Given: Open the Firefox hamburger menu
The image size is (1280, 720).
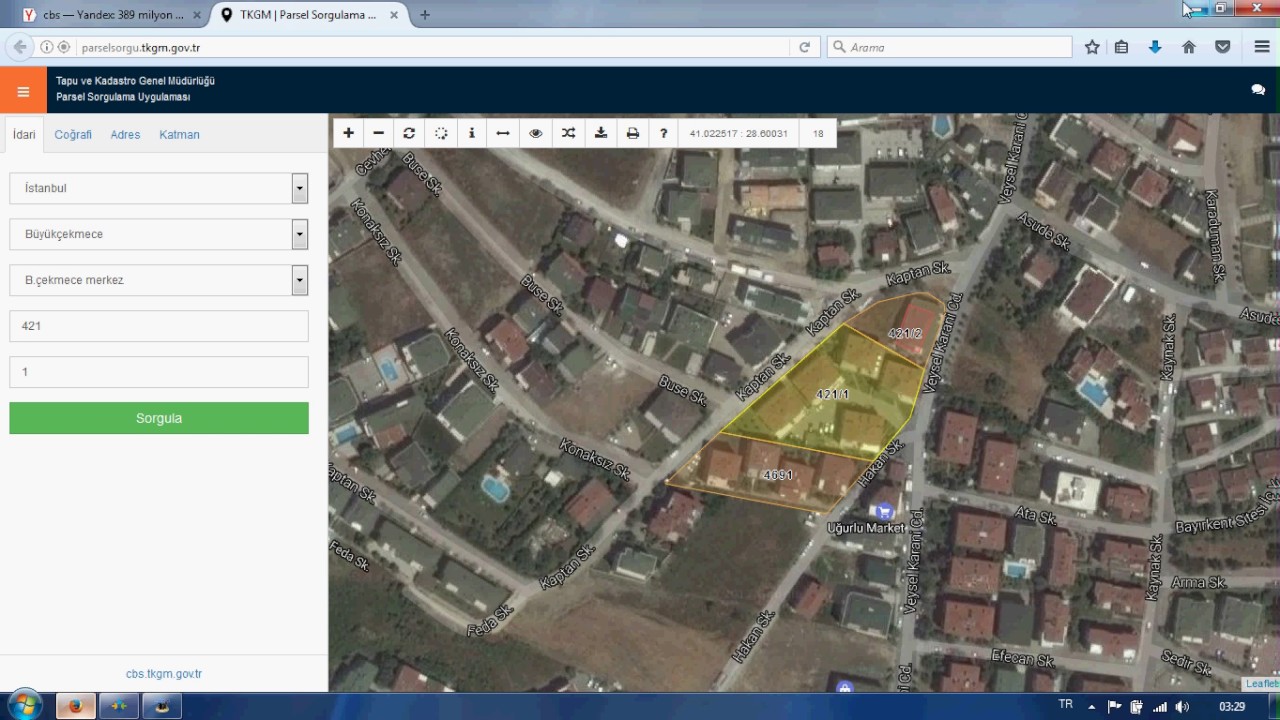Looking at the screenshot, I should click(1261, 47).
